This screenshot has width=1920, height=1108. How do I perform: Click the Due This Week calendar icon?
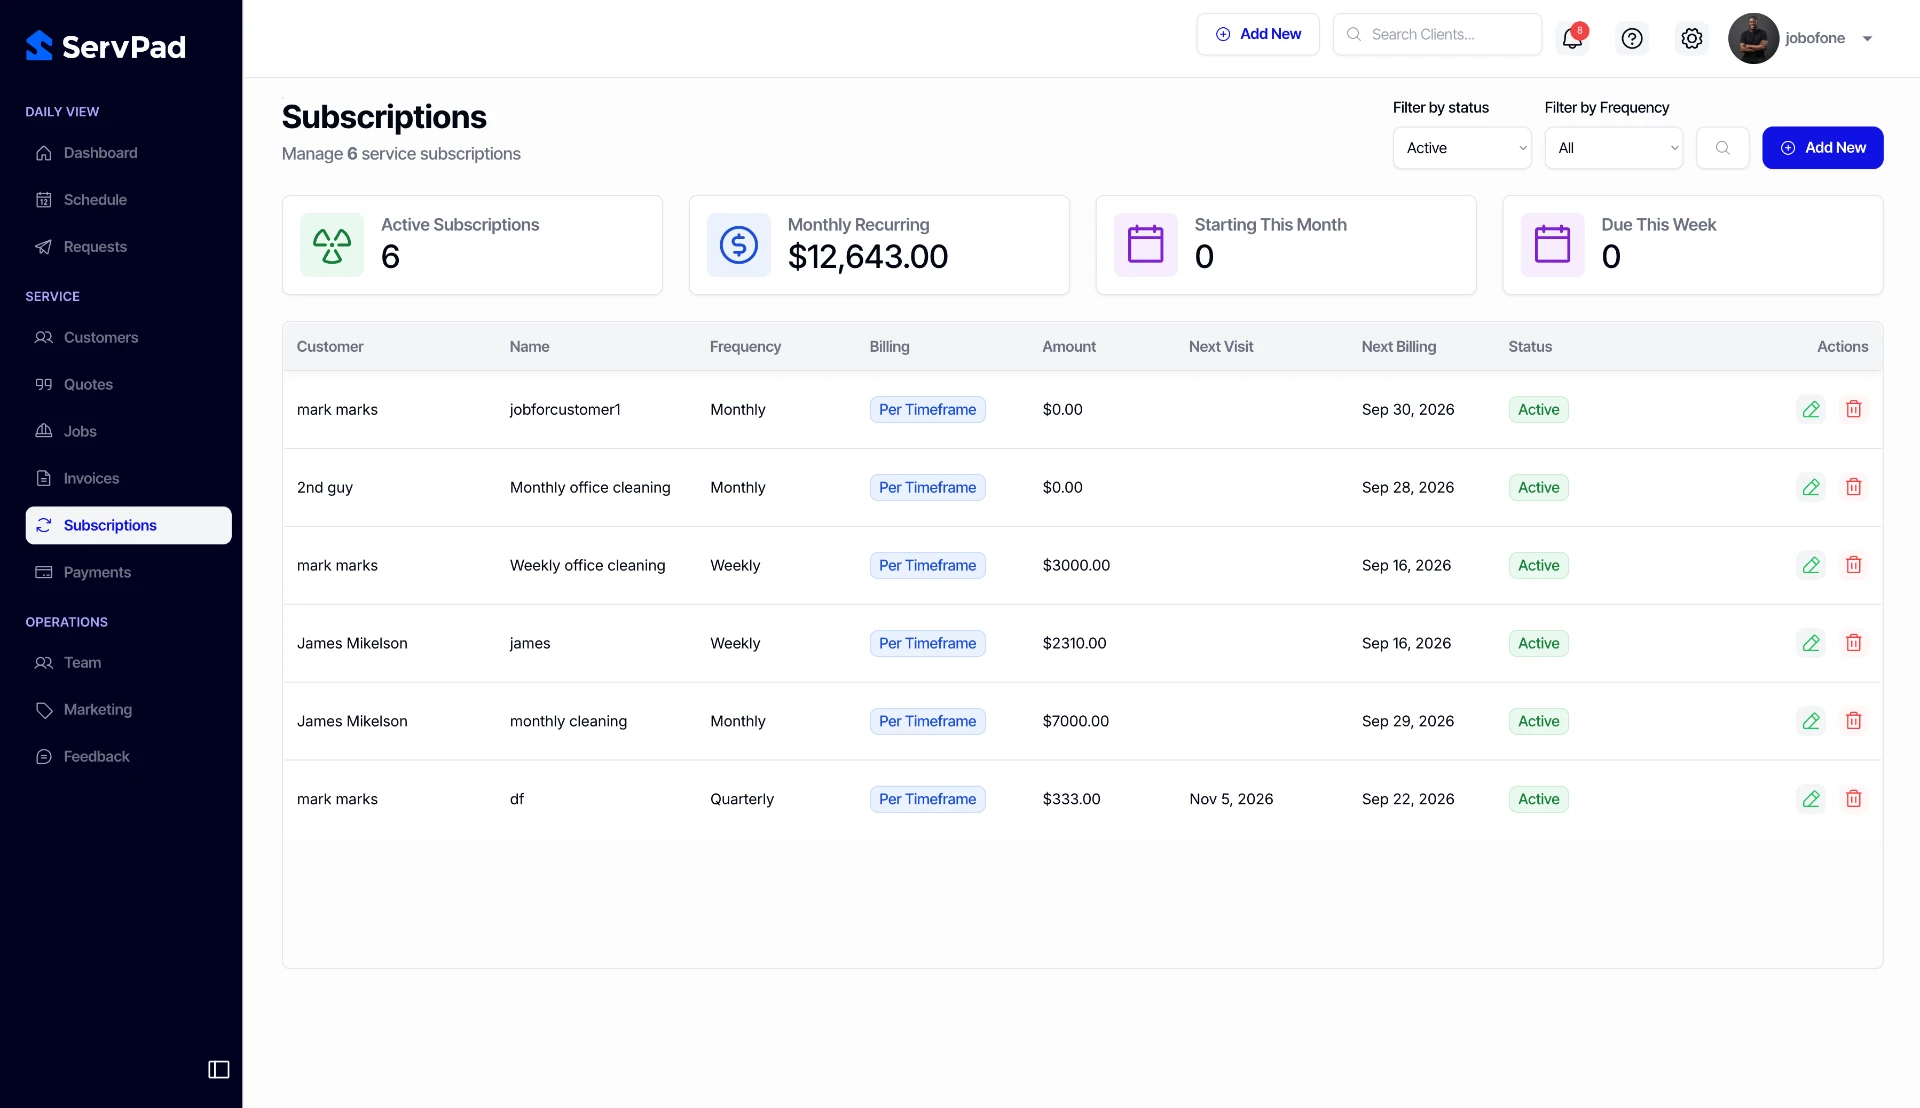[x=1553, y=245]
